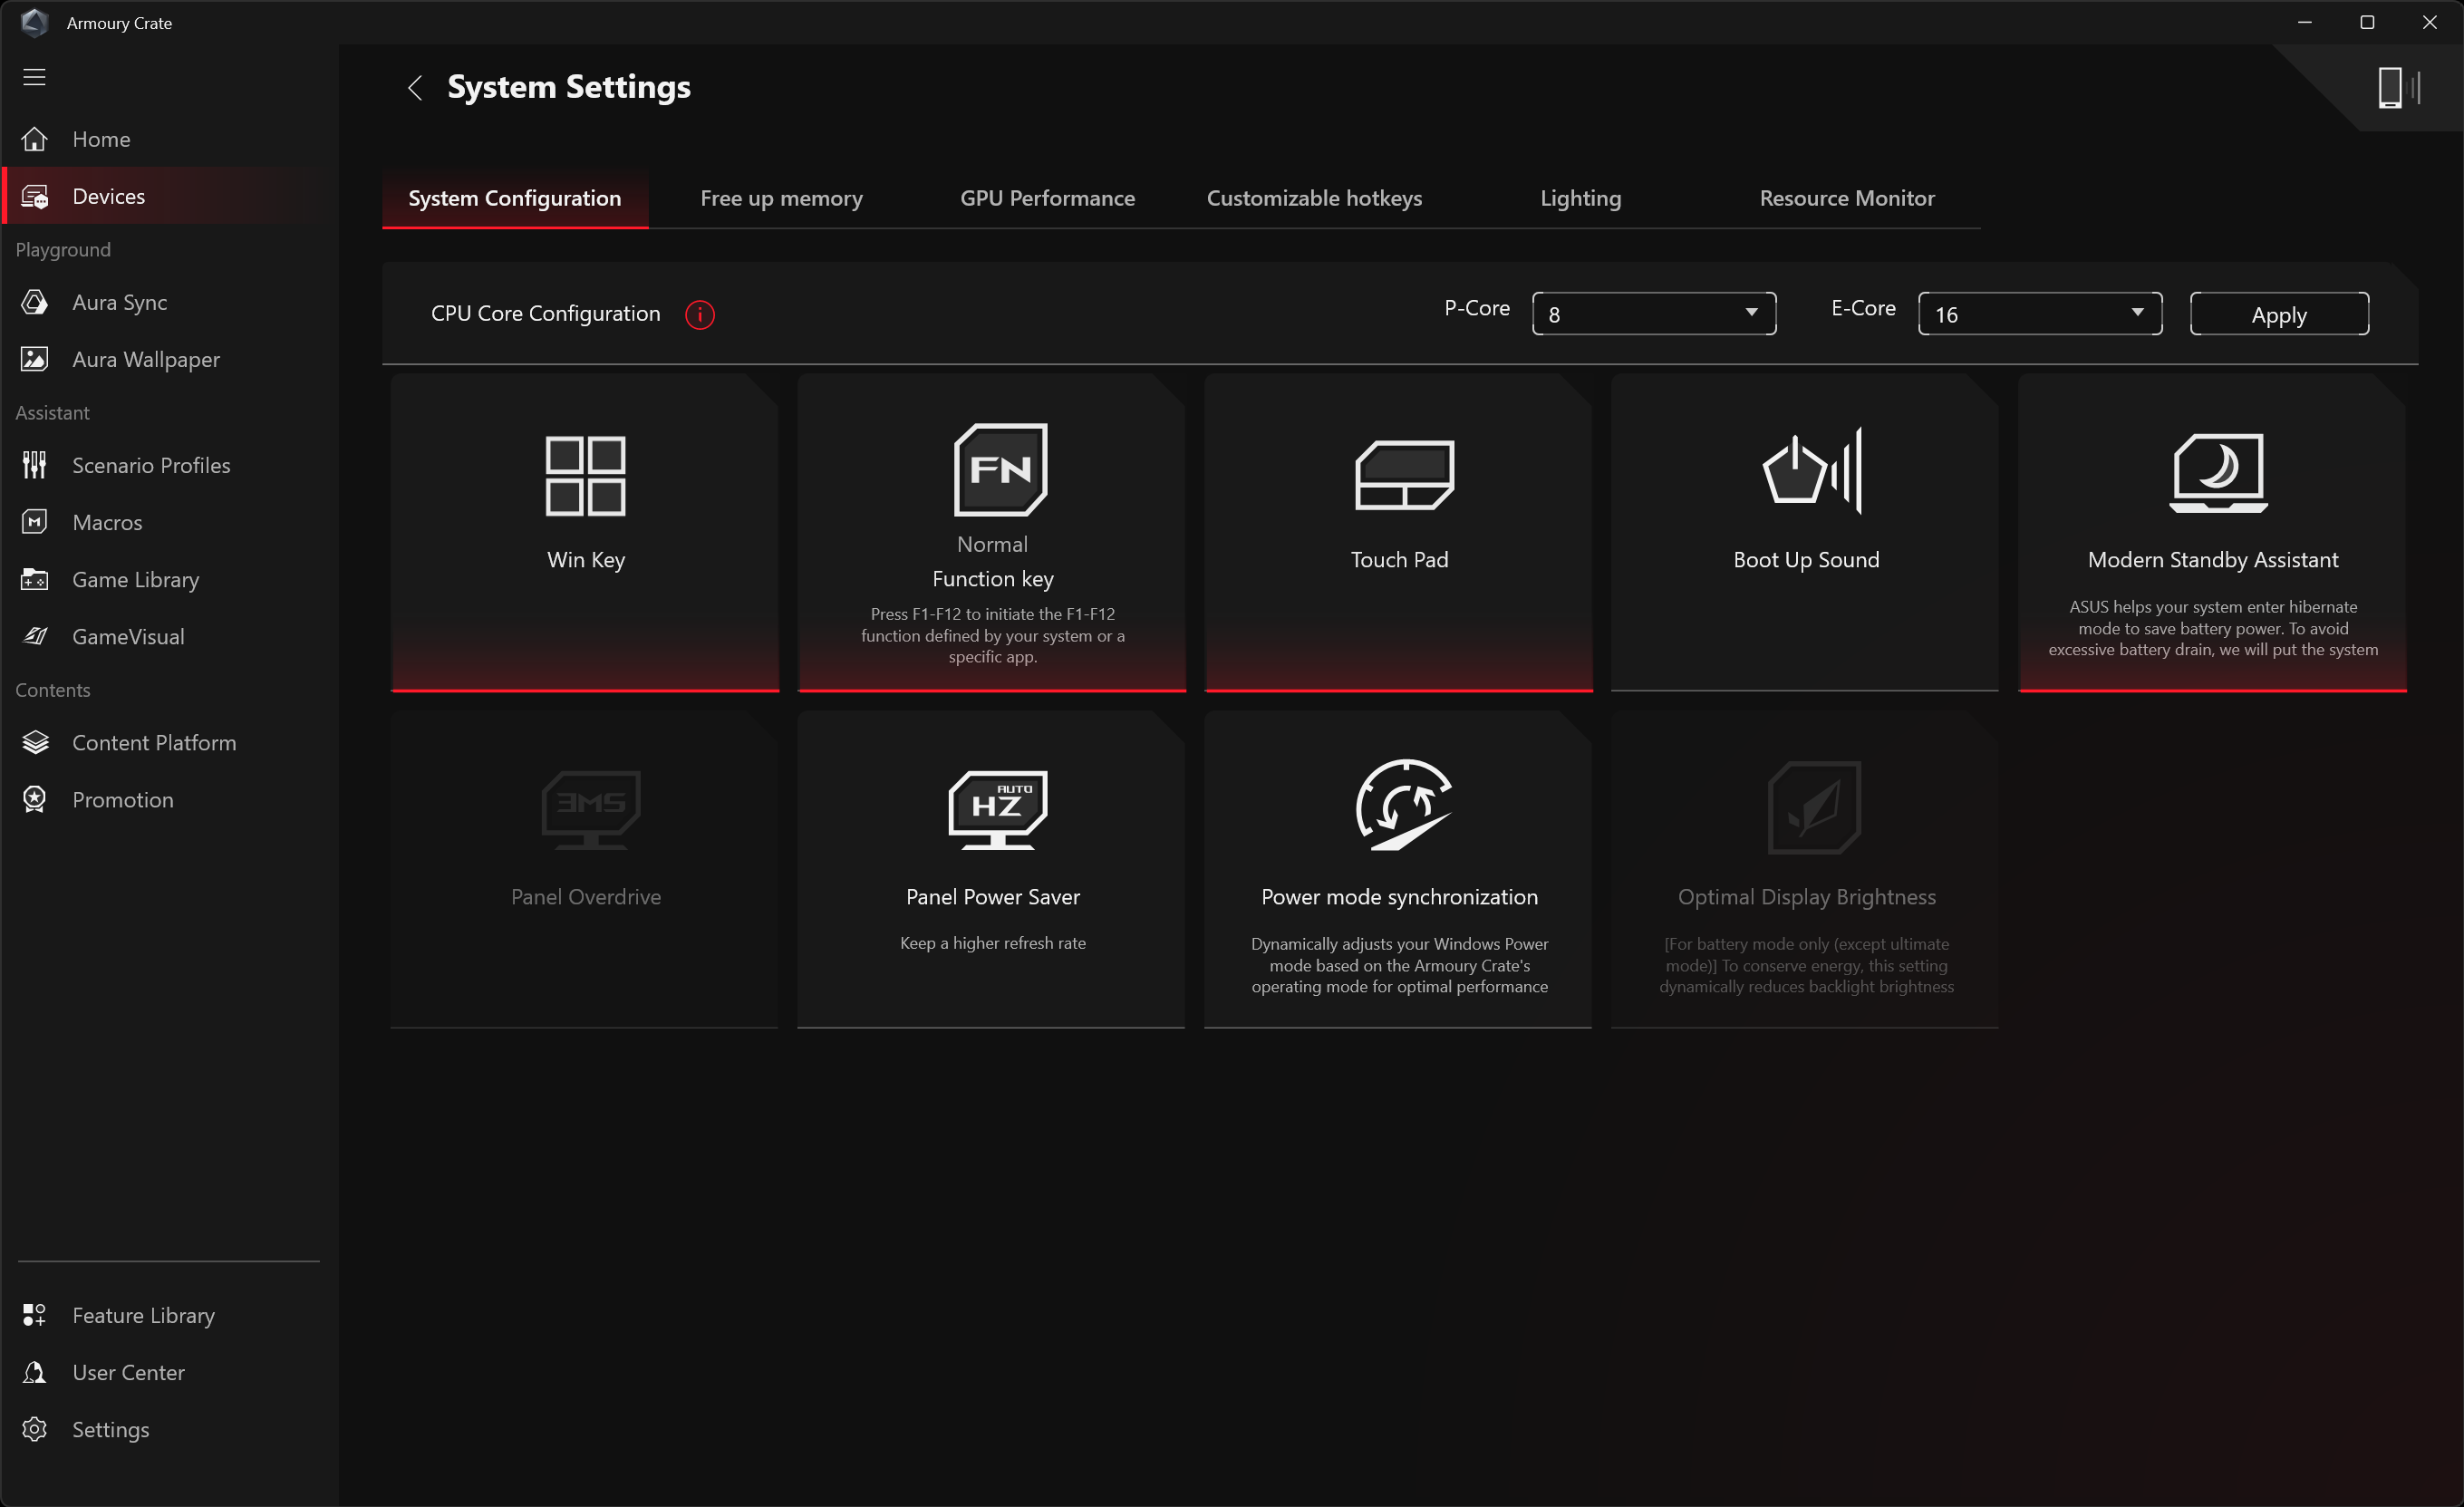Screen dimensions: 2464x1507
Task: Open GameVisual in the sidebar
Action: (x=127, y=636)
